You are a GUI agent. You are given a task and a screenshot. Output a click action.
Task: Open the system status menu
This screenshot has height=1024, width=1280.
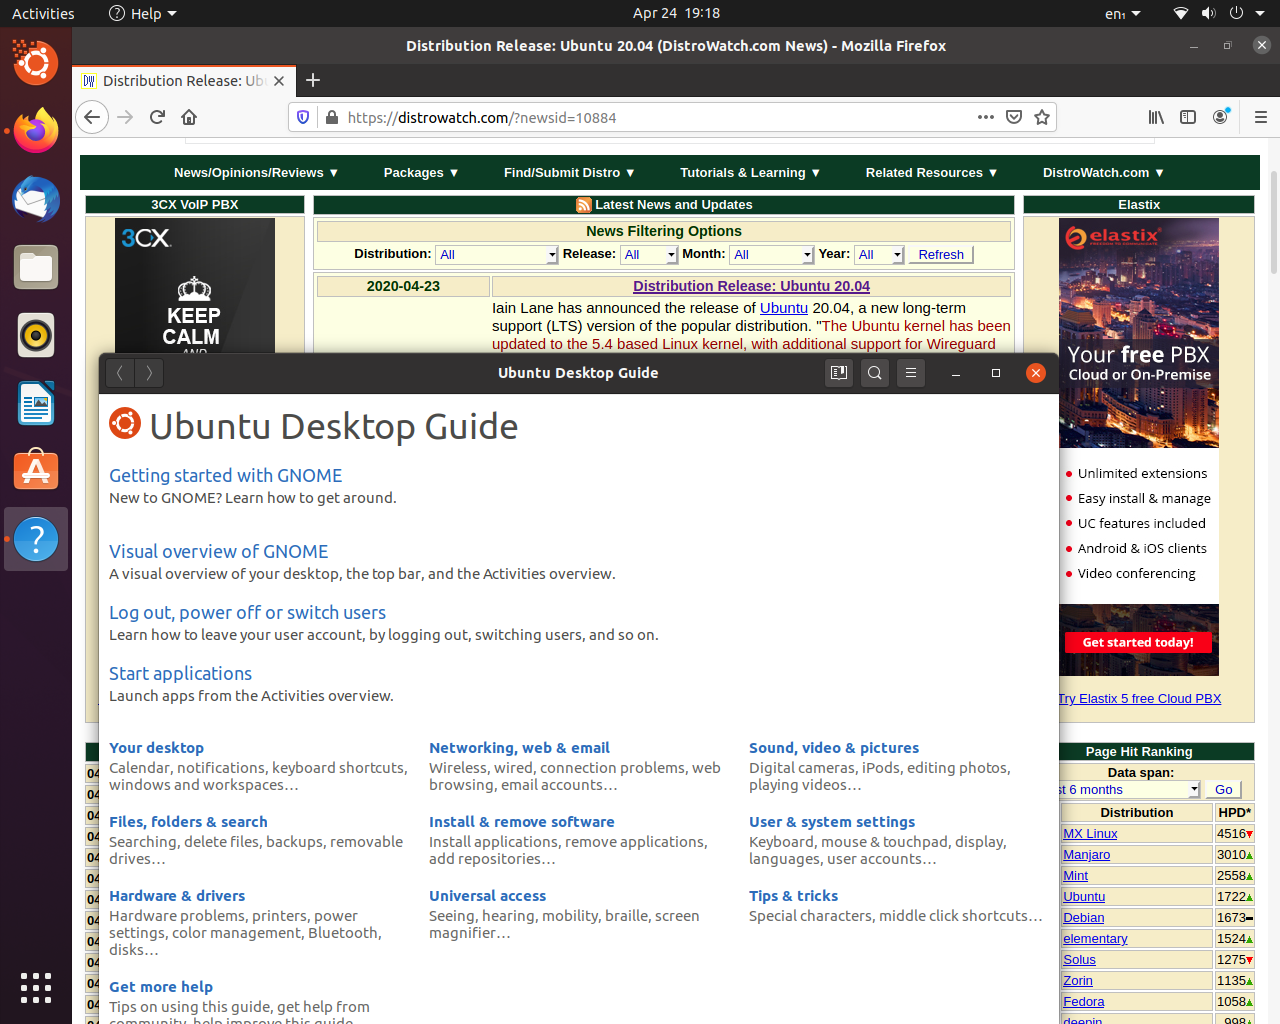click(x=1220, y=13)
